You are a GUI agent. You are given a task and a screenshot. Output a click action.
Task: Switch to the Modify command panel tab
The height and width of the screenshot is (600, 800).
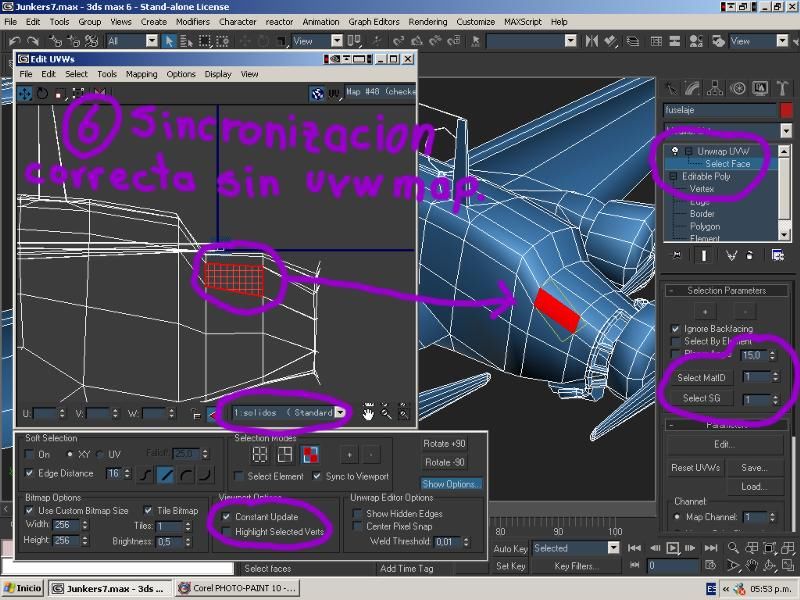(x=692, y=88)
